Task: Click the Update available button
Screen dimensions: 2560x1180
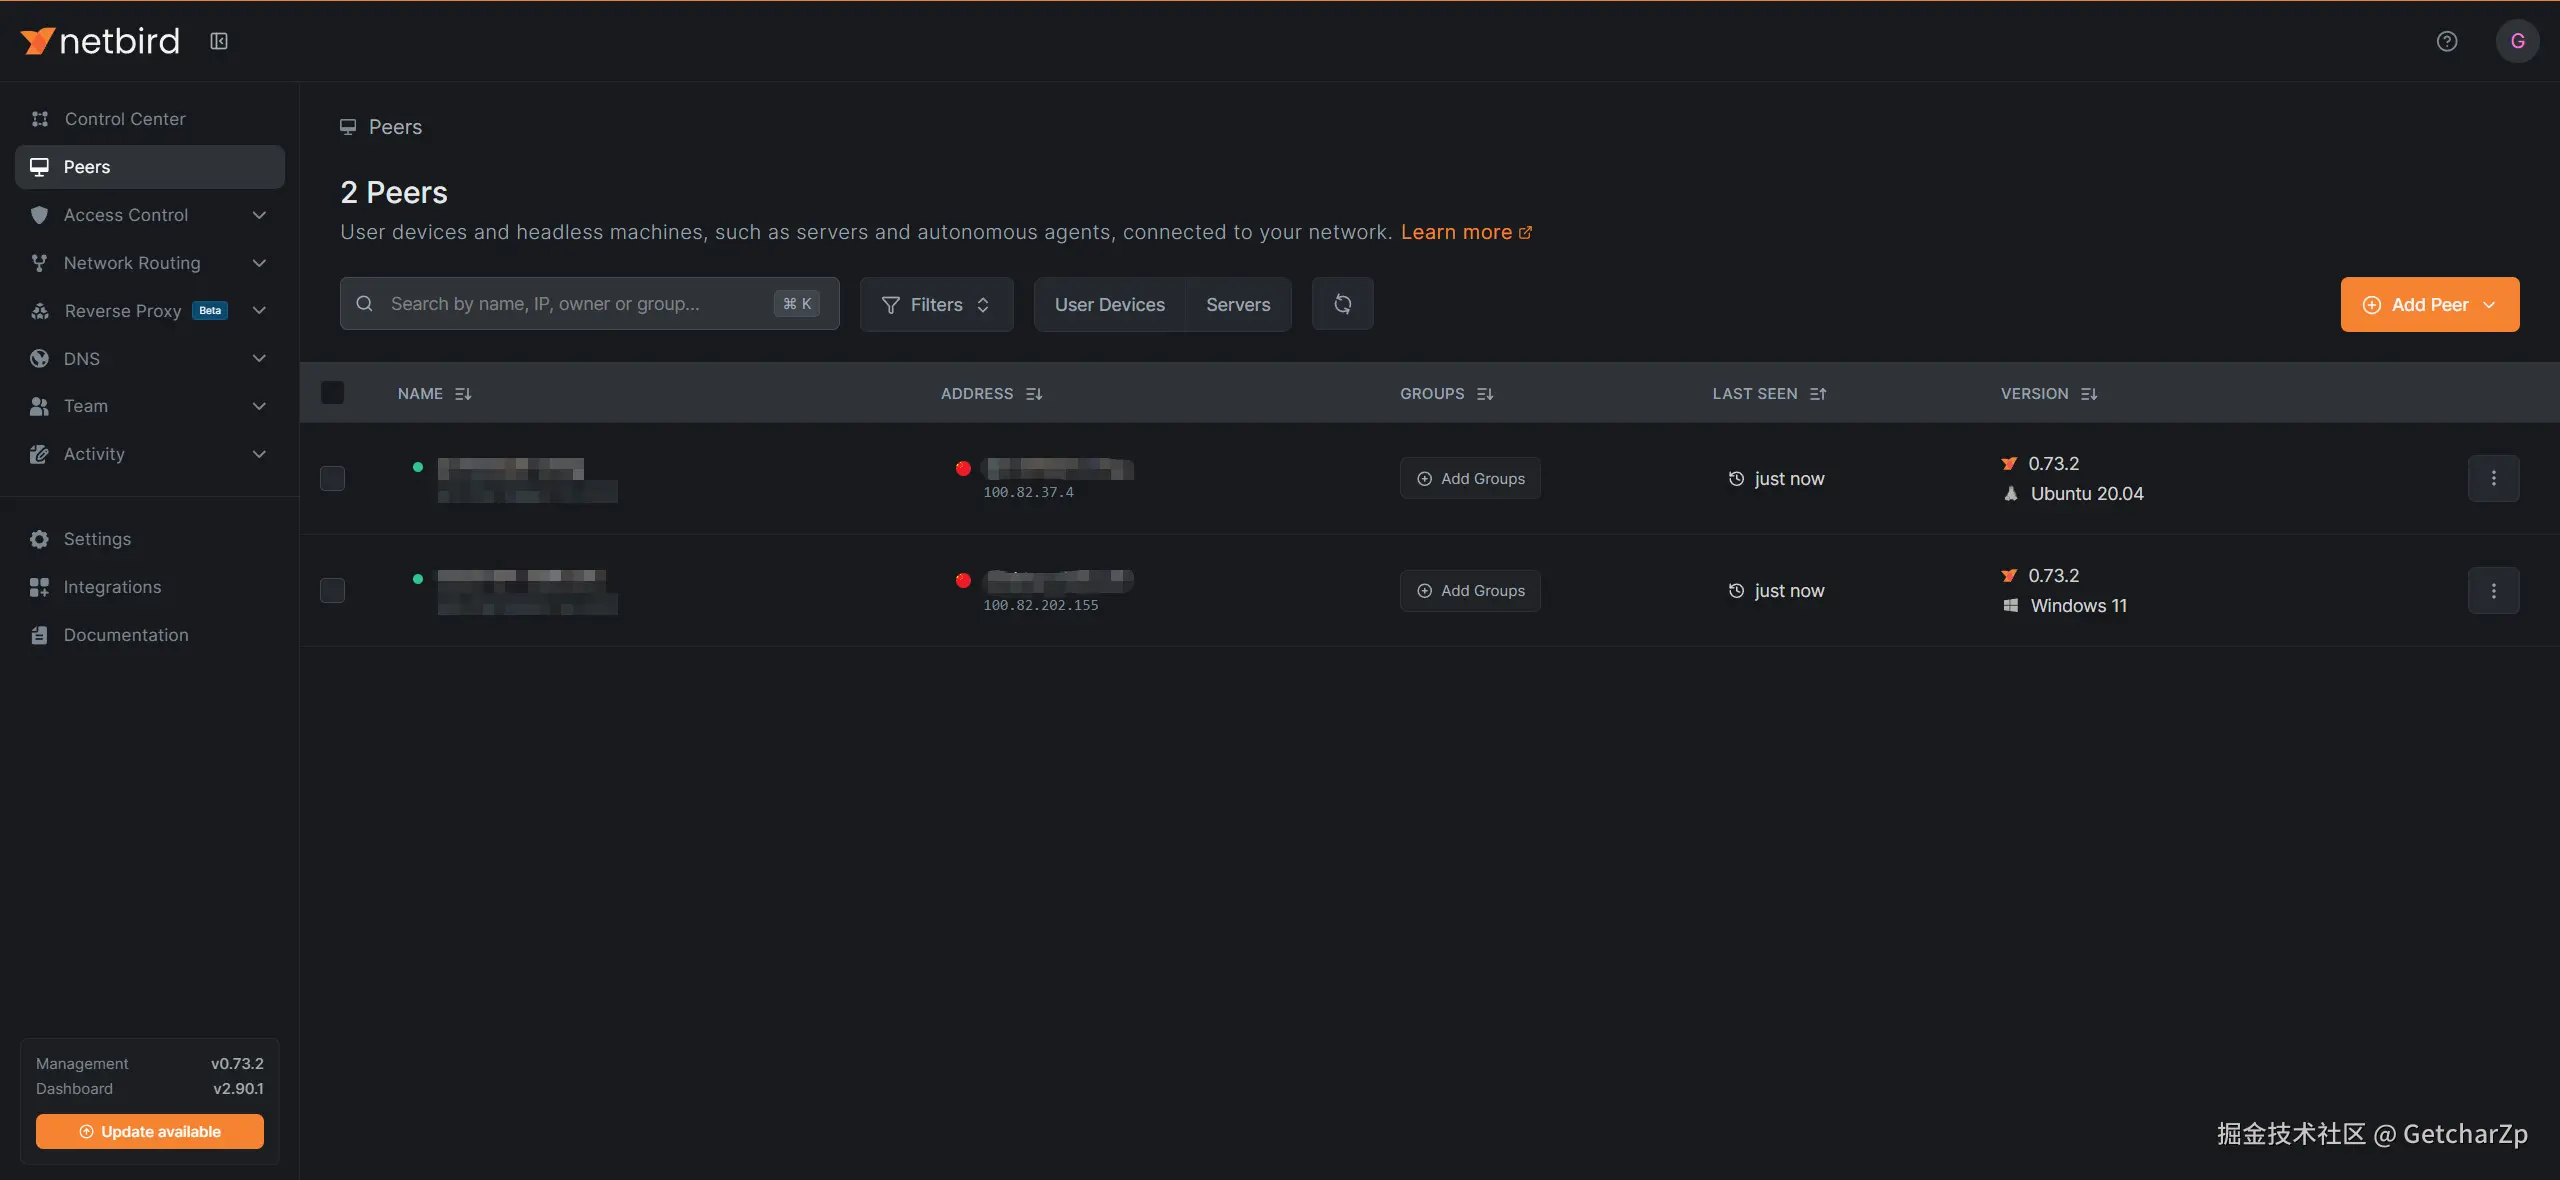Action: (x=150, y=1131)
